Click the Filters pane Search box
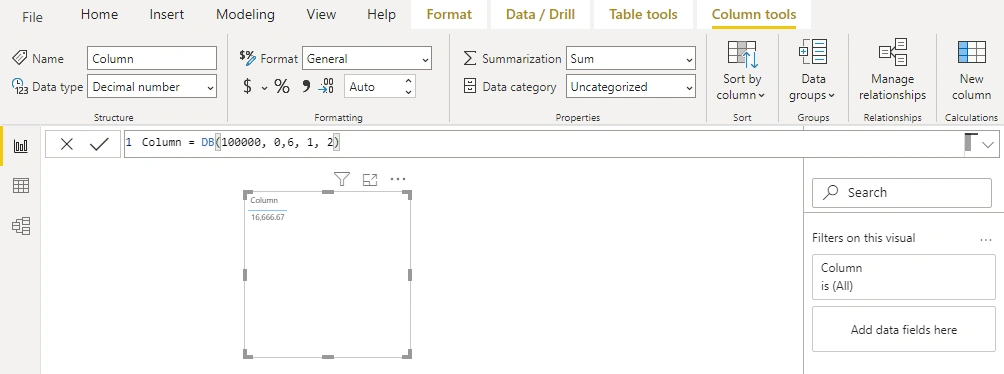The image size is (1004, 374). pos(902,192)
